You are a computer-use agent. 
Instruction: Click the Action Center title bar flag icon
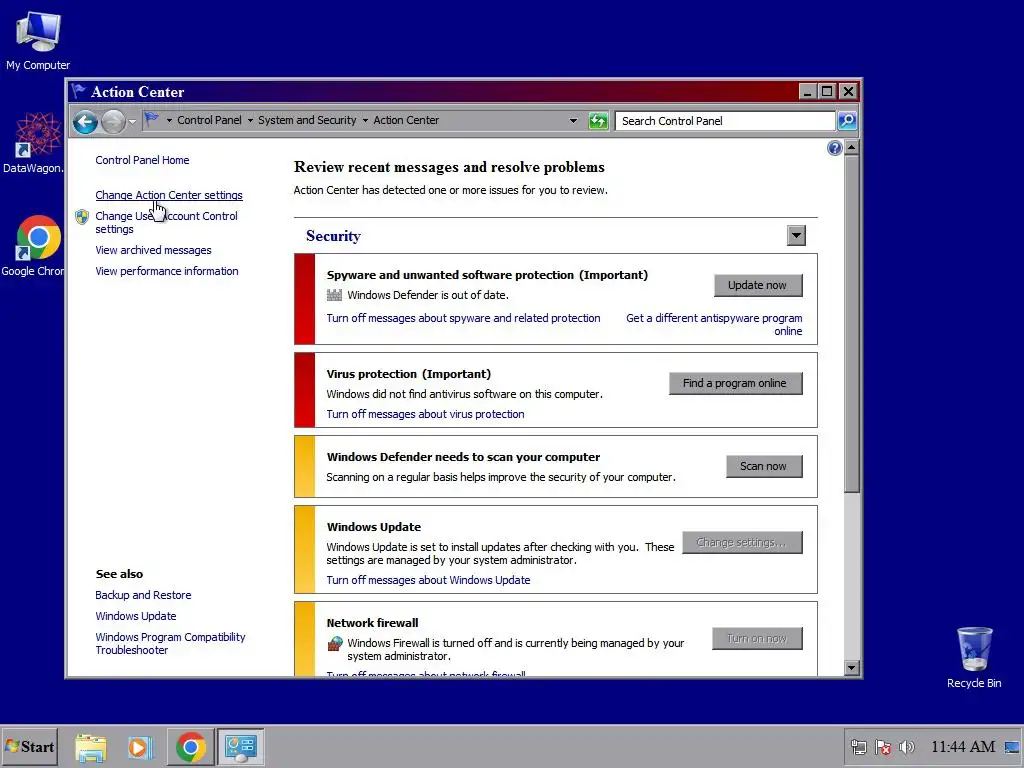[x=78, y=91]
